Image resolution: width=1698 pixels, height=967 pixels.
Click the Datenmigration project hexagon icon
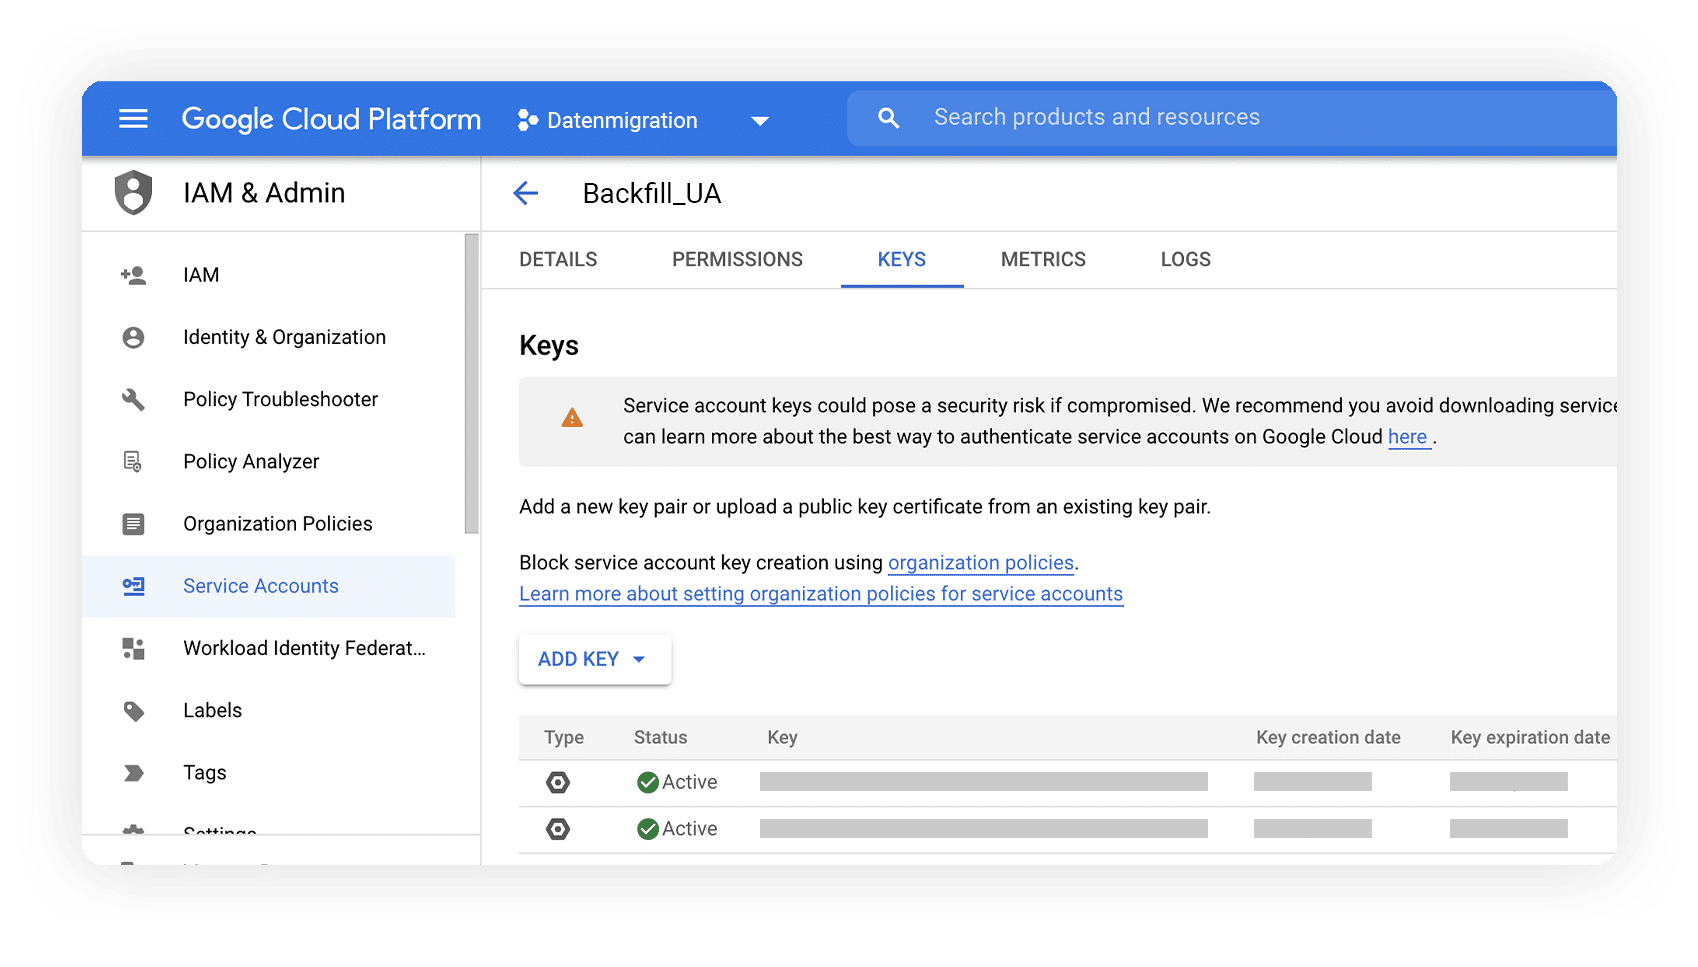(528, 120)
